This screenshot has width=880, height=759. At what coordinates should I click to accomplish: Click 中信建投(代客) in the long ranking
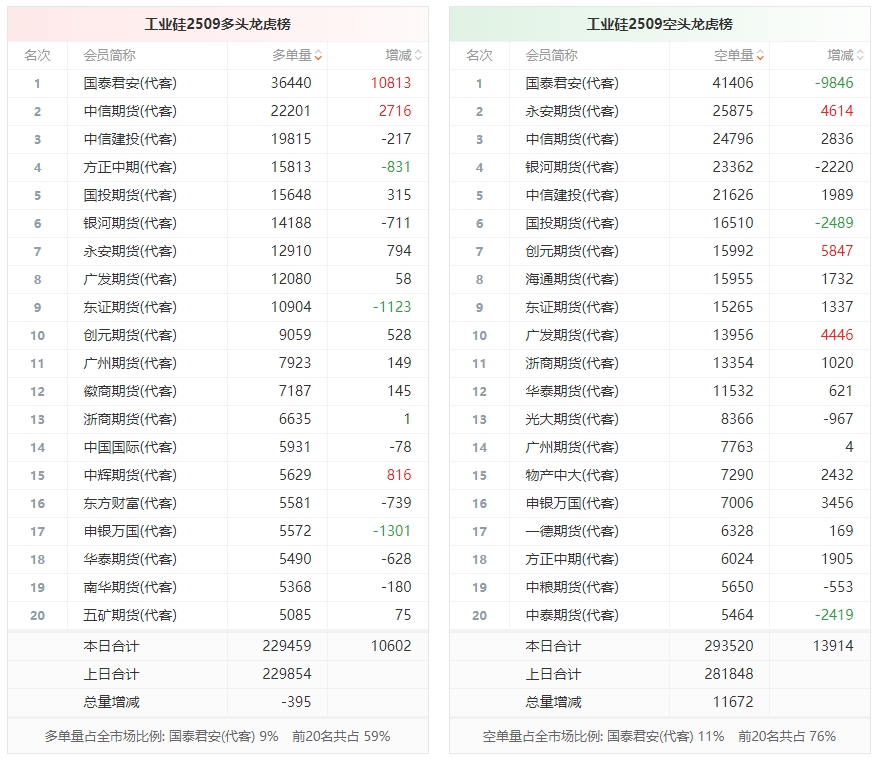pyautogui.click(x=130, y=139)
